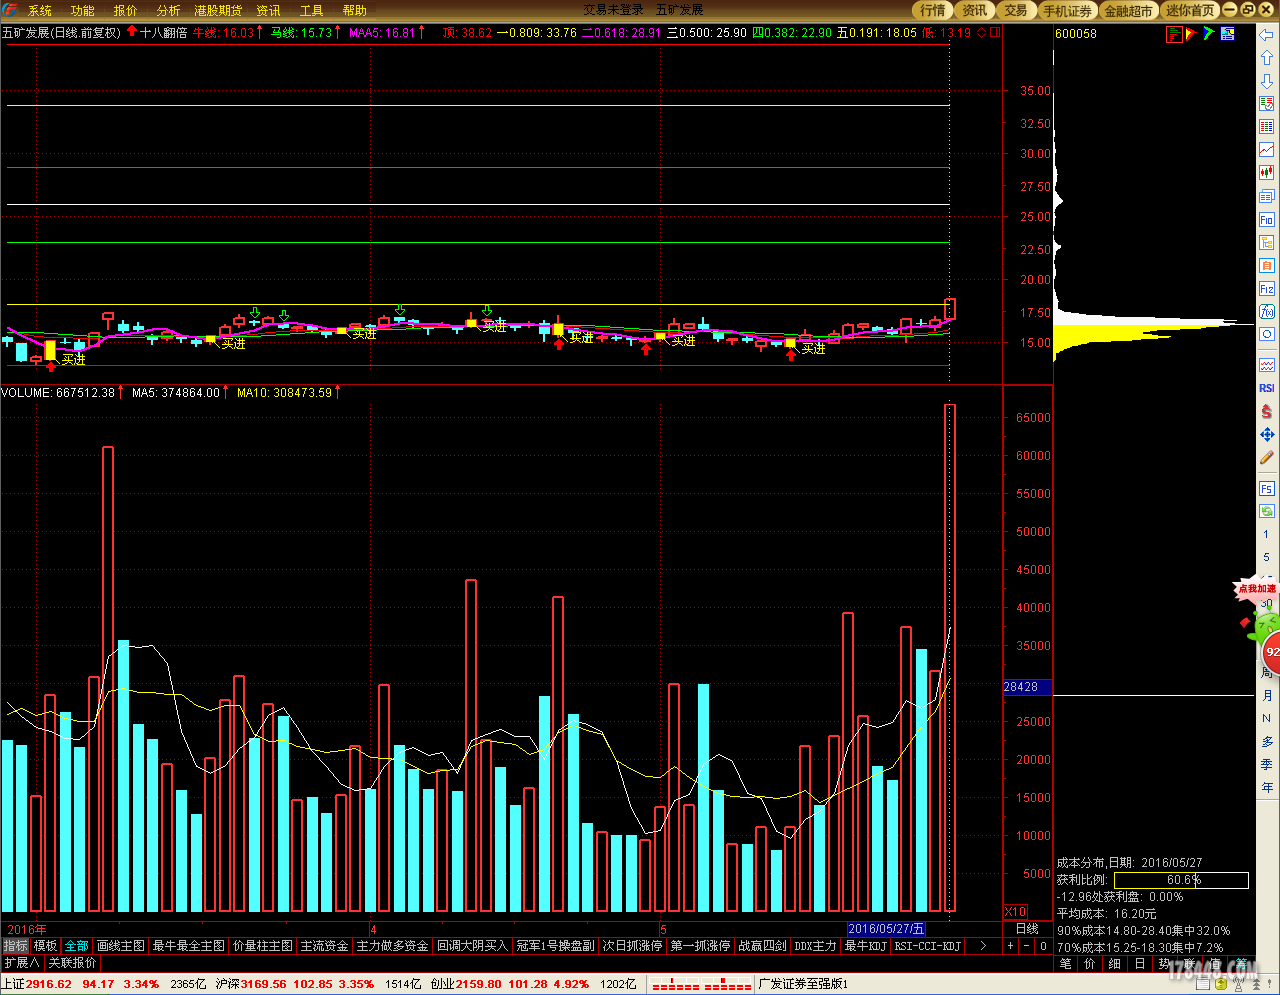Open the 工具 menu
The width and height of the screenshot is (1280, 995).
312,10
